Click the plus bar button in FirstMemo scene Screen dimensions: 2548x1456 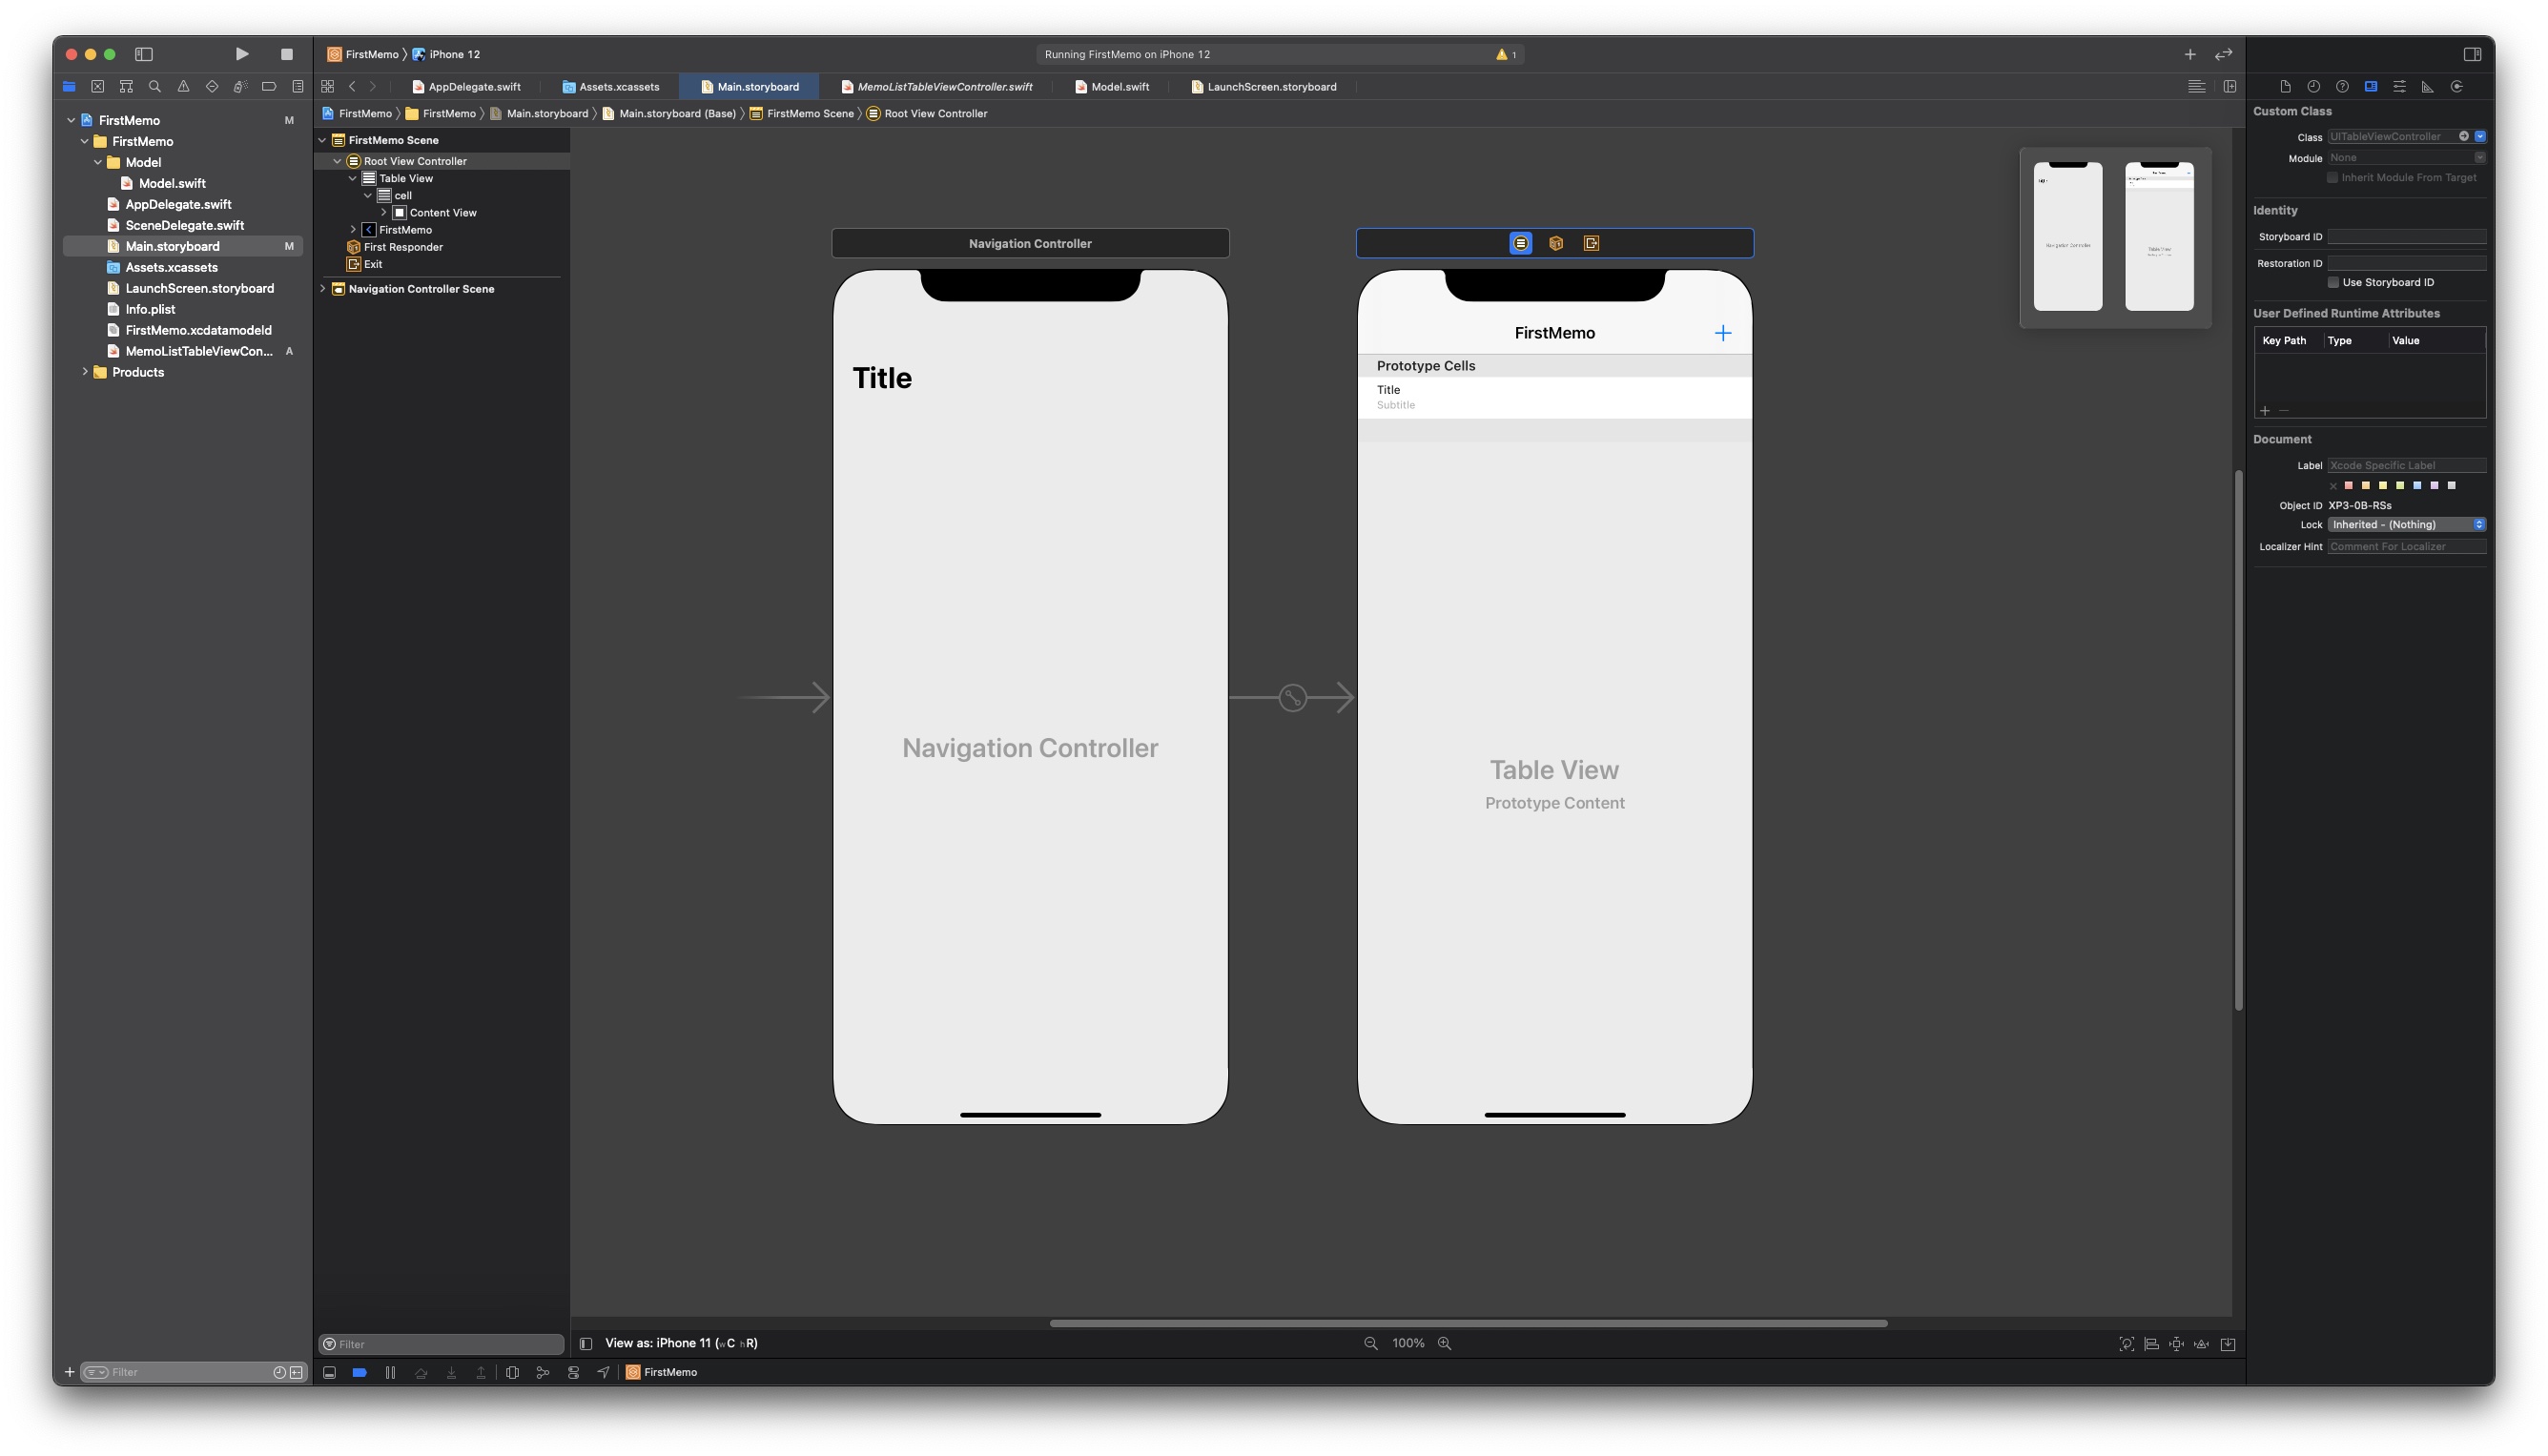point(1722,333)
